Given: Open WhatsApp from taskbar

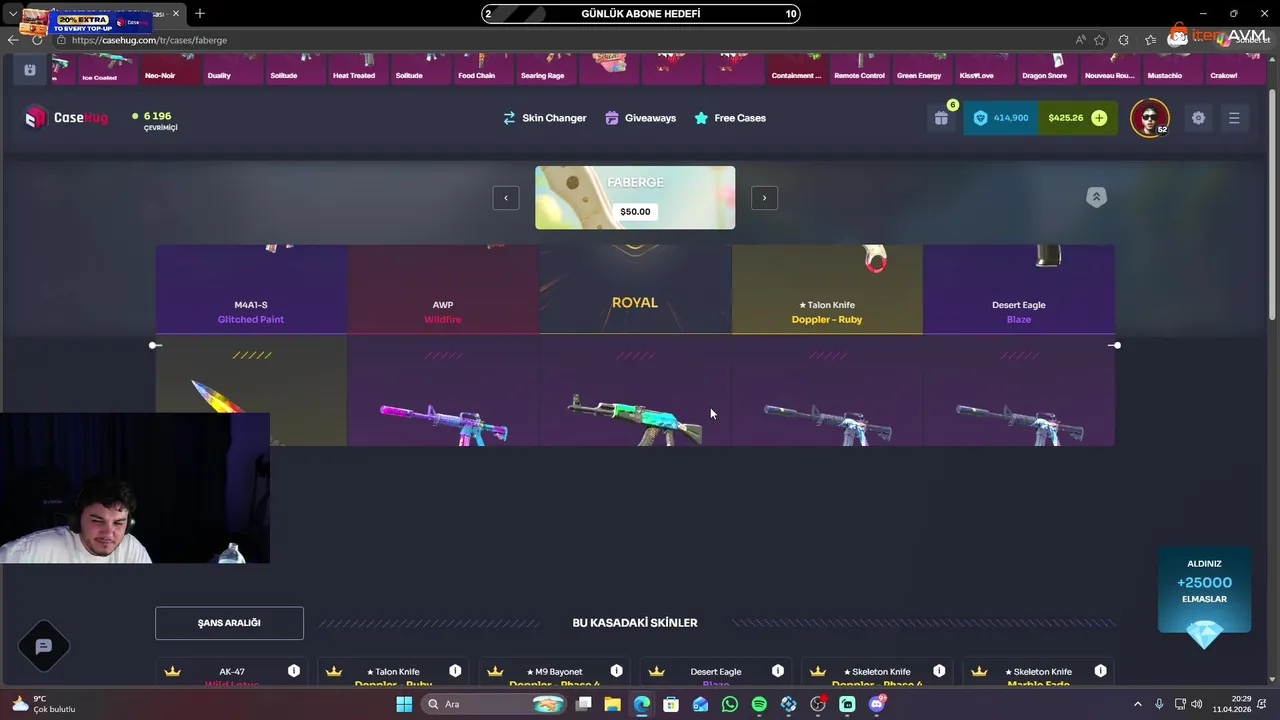Looking at the screenshot, I should (730, 704).
